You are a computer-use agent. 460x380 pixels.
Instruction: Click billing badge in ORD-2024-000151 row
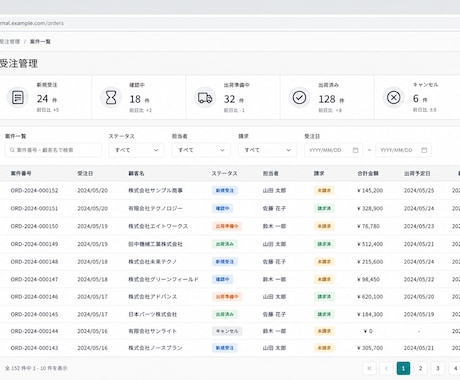coord(324,208)
